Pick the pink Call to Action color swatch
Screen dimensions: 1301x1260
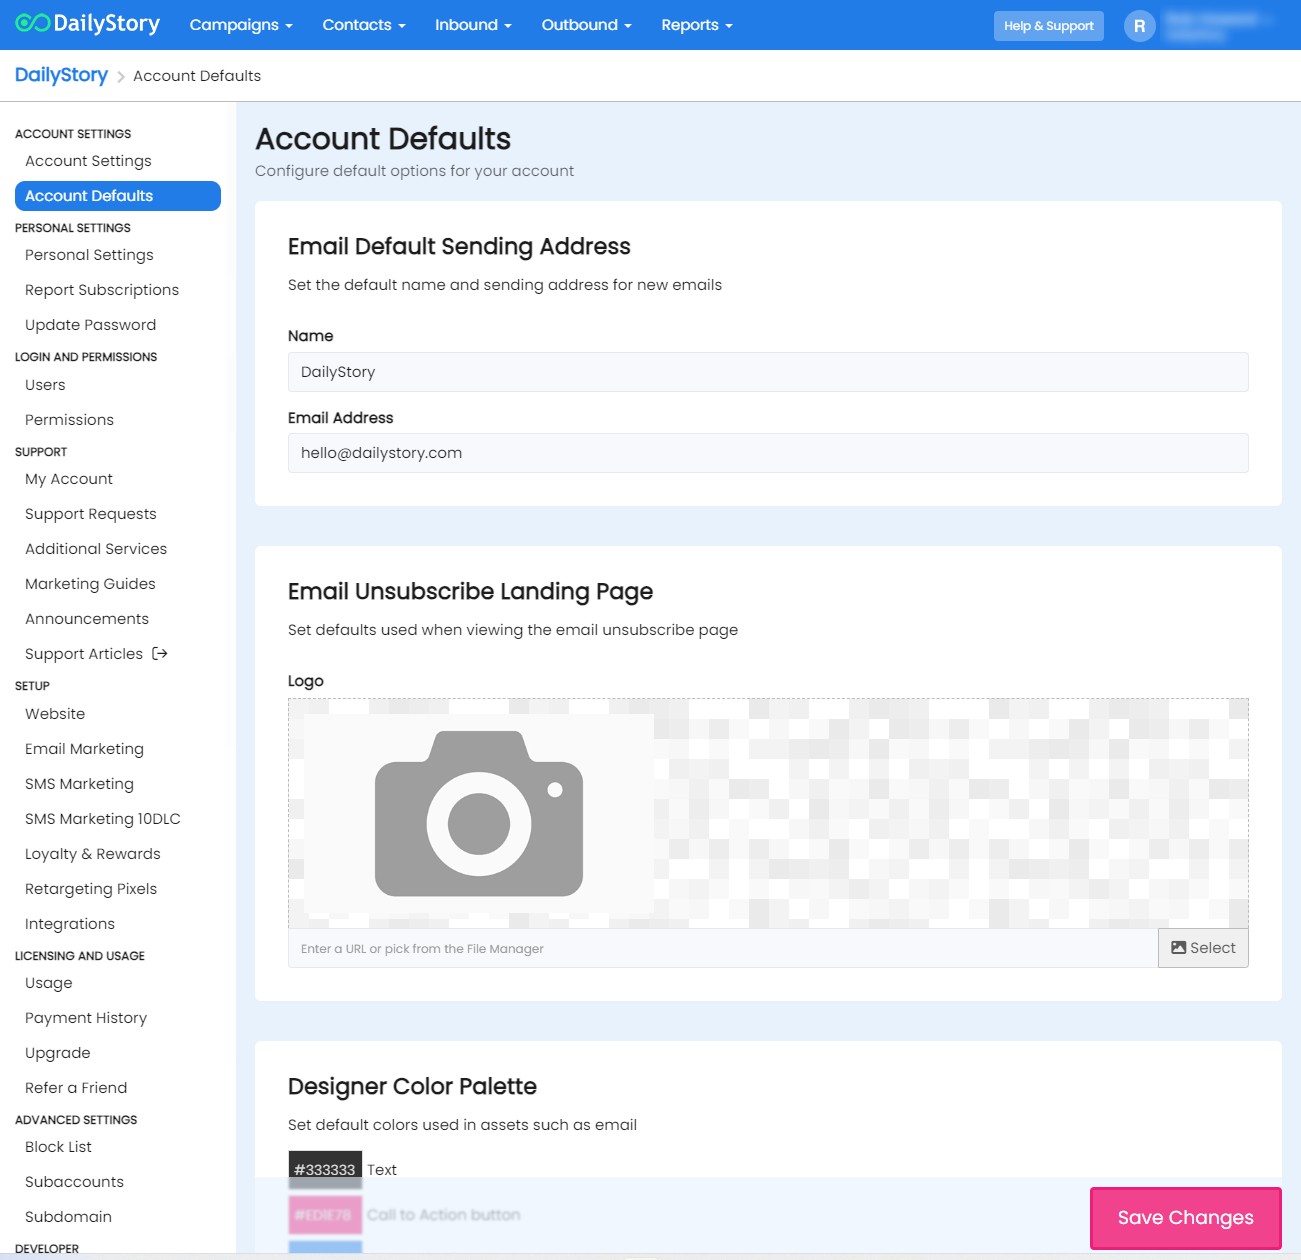click(x=325, y=1215)
